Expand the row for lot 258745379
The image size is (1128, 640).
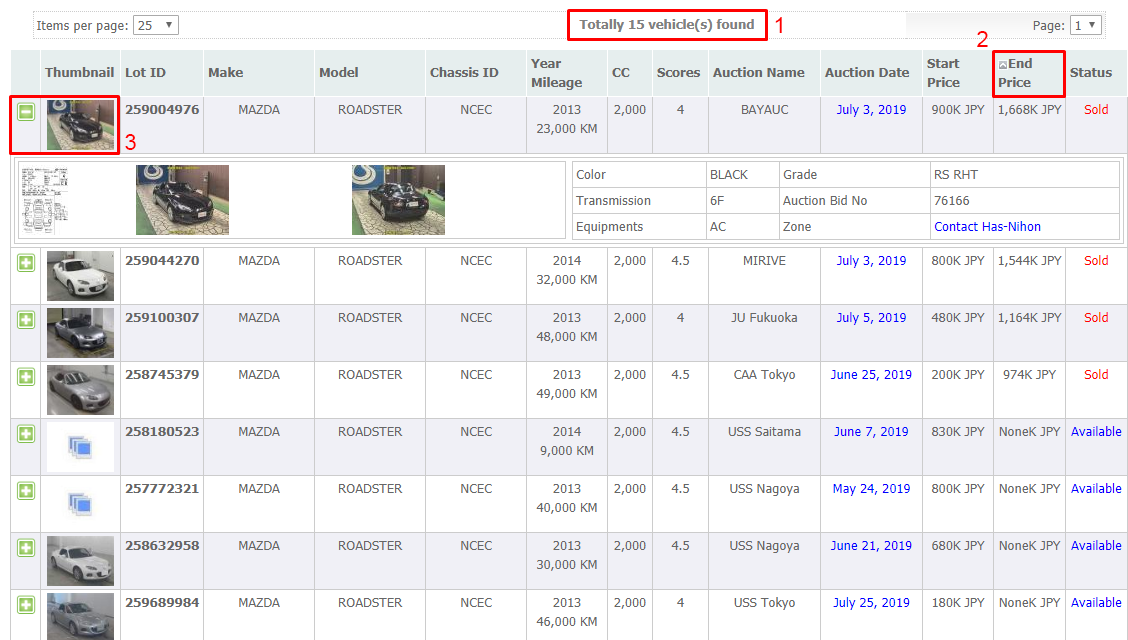click(x=26, y=377)
